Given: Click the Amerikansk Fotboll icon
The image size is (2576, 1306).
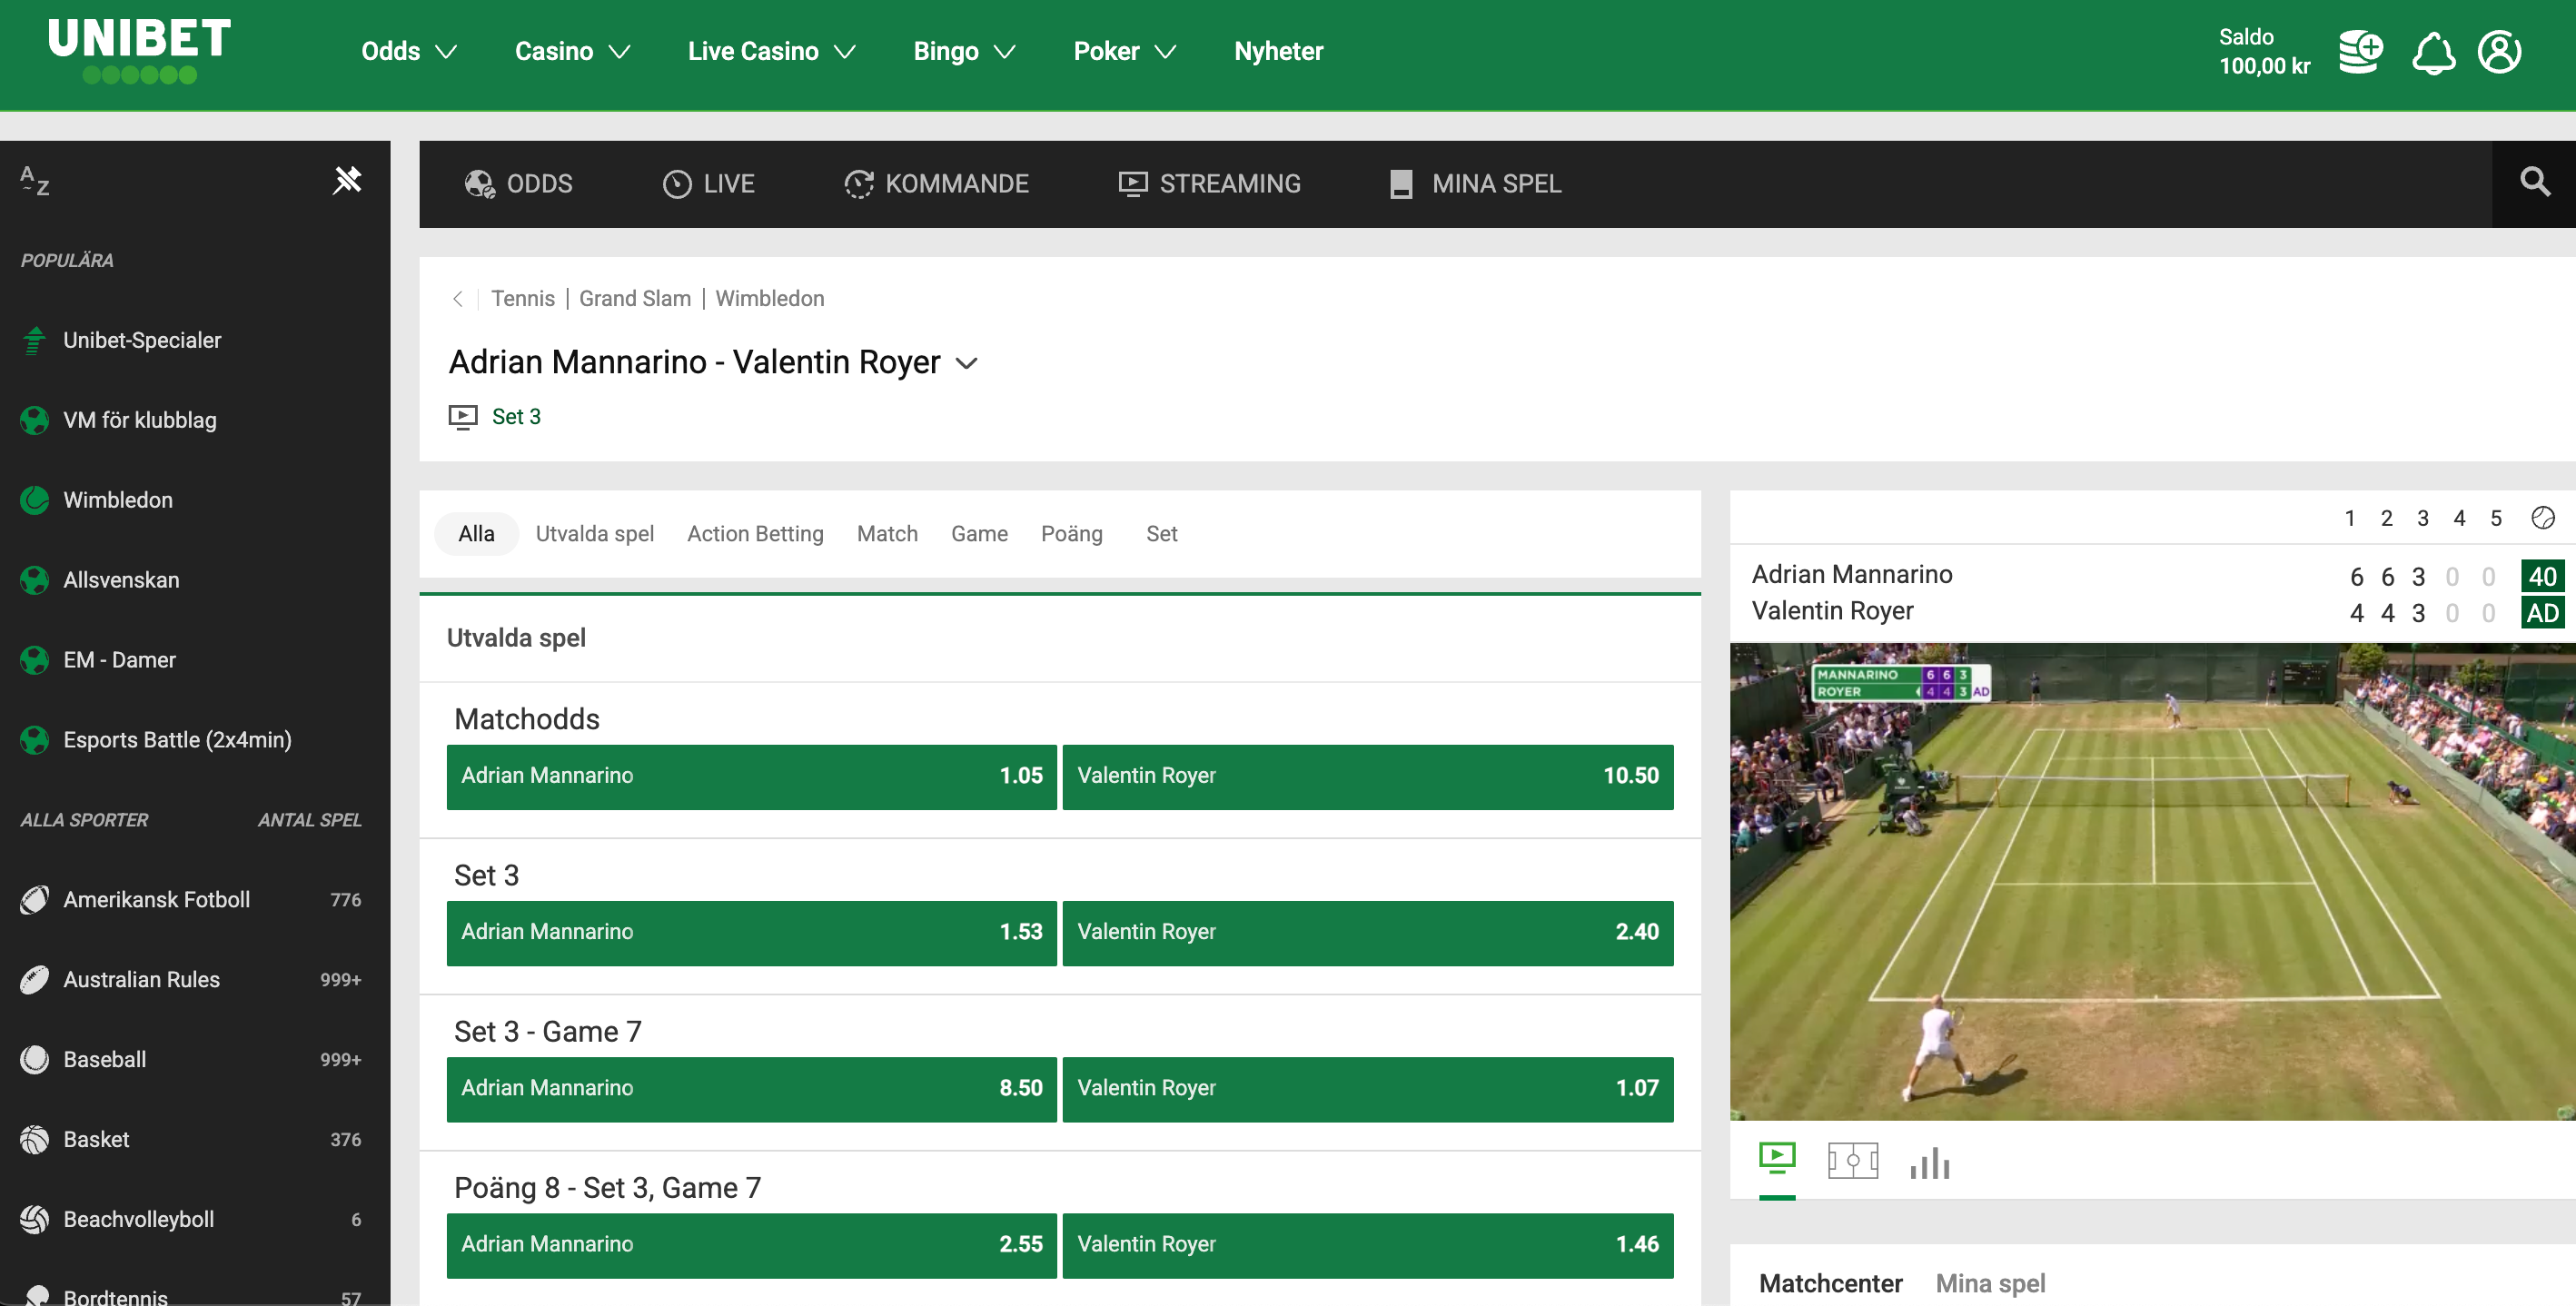Looking at the screenshot, I should tap(34, 900).
